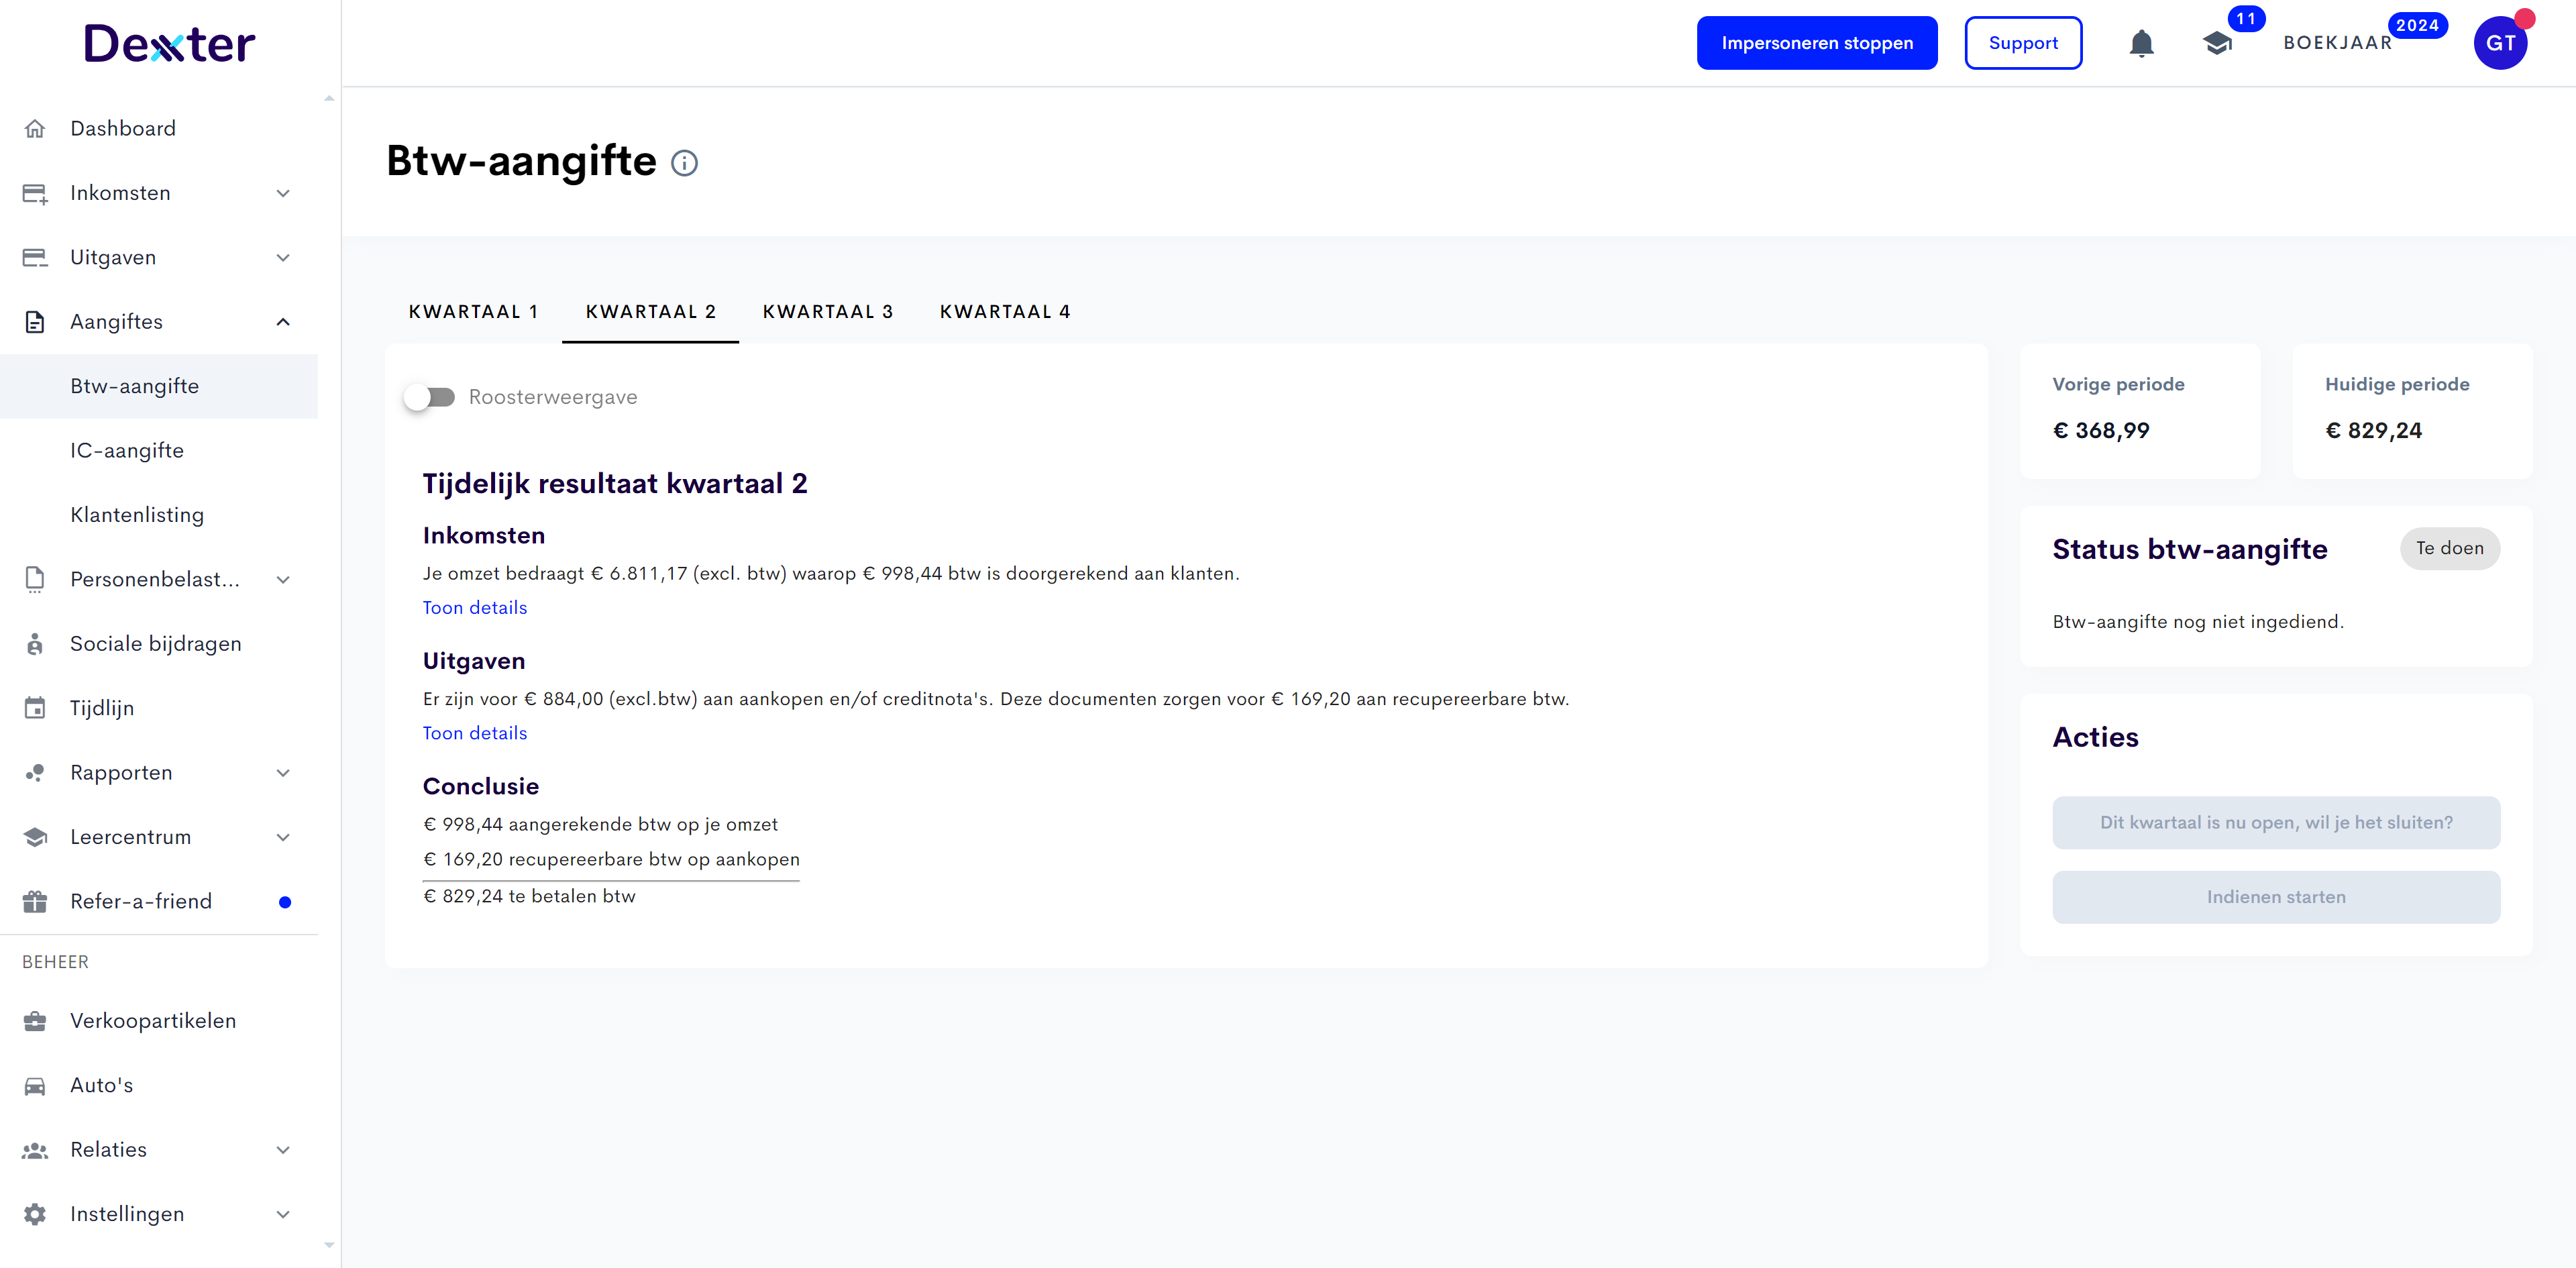Open IC-aangifte in the sidebar
2576x1268 pixels.
(x=127, y=451)
